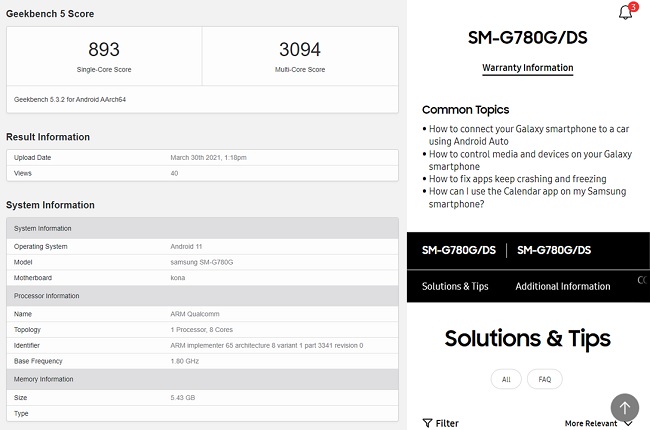Switch to the Solutions & Tips tab
650x430 pixels.
[455, 286]
